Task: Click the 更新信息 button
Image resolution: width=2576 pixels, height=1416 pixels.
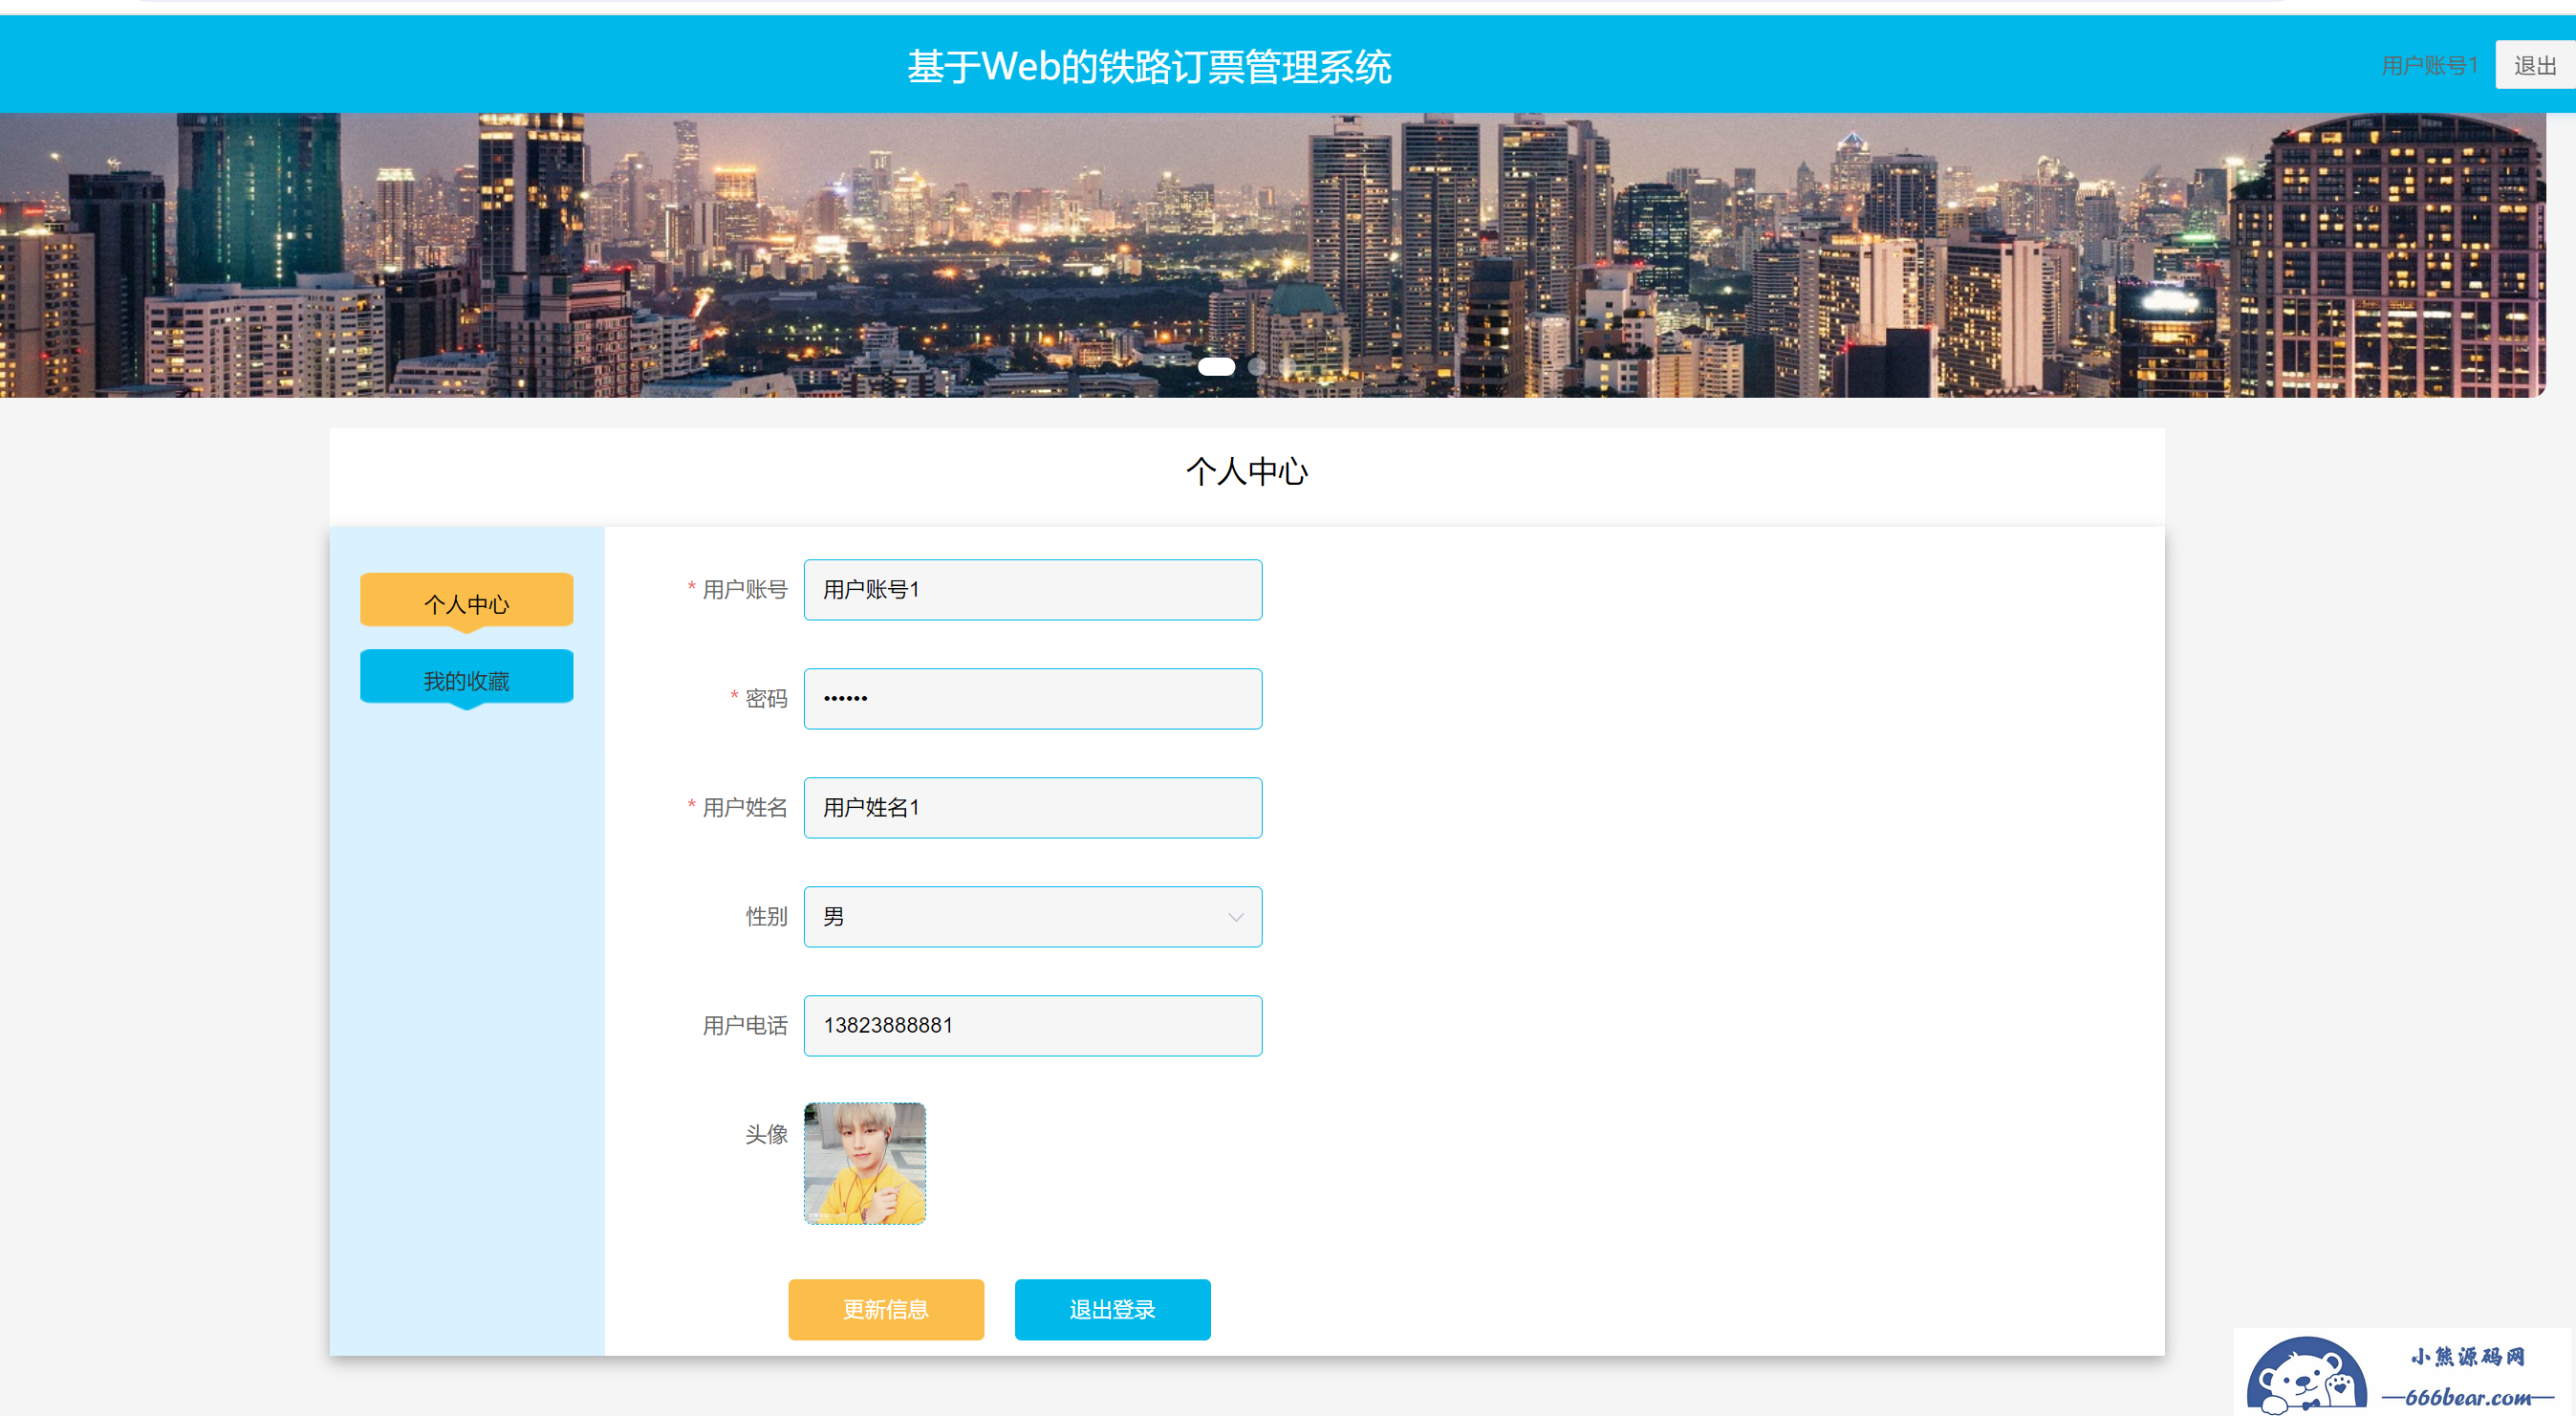Action: pos(885,1309)
